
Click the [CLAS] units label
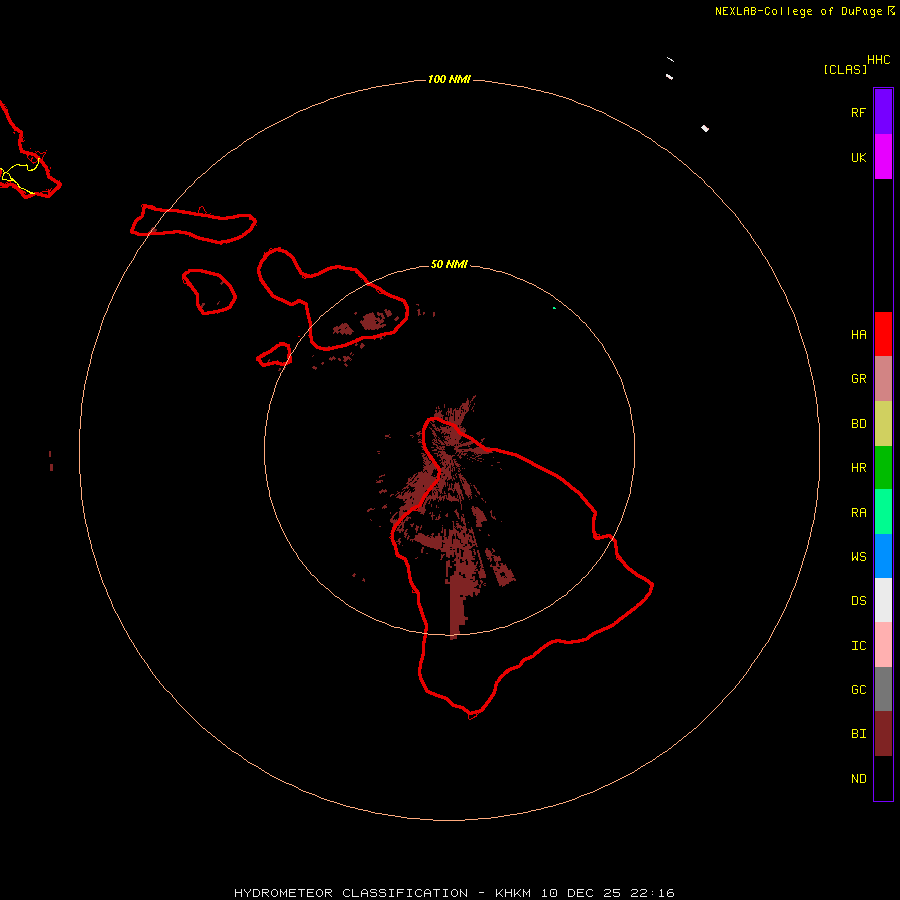tap(845, 69)
